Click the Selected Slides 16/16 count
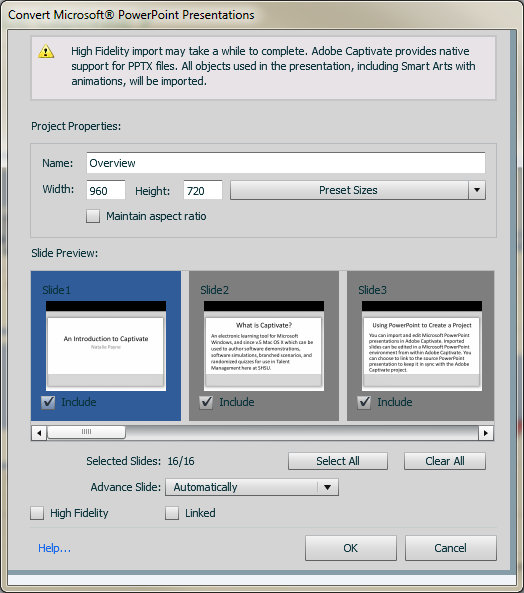The height and width of the screenshot is (593, 524). click(x=181, y=461)
